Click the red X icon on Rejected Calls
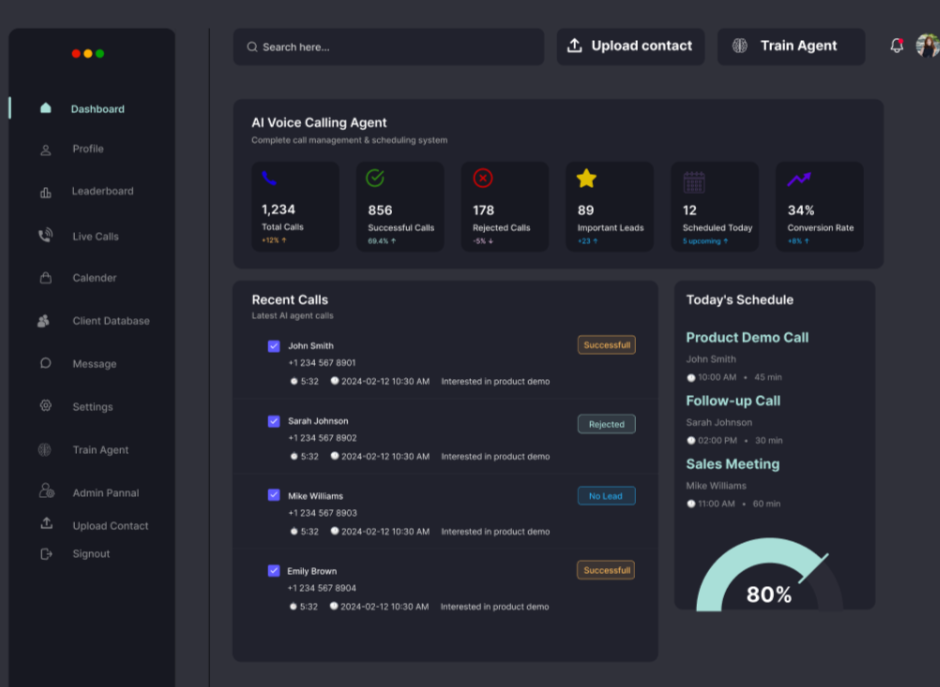The width and height of the screenshot is (940, 687). 483,178
